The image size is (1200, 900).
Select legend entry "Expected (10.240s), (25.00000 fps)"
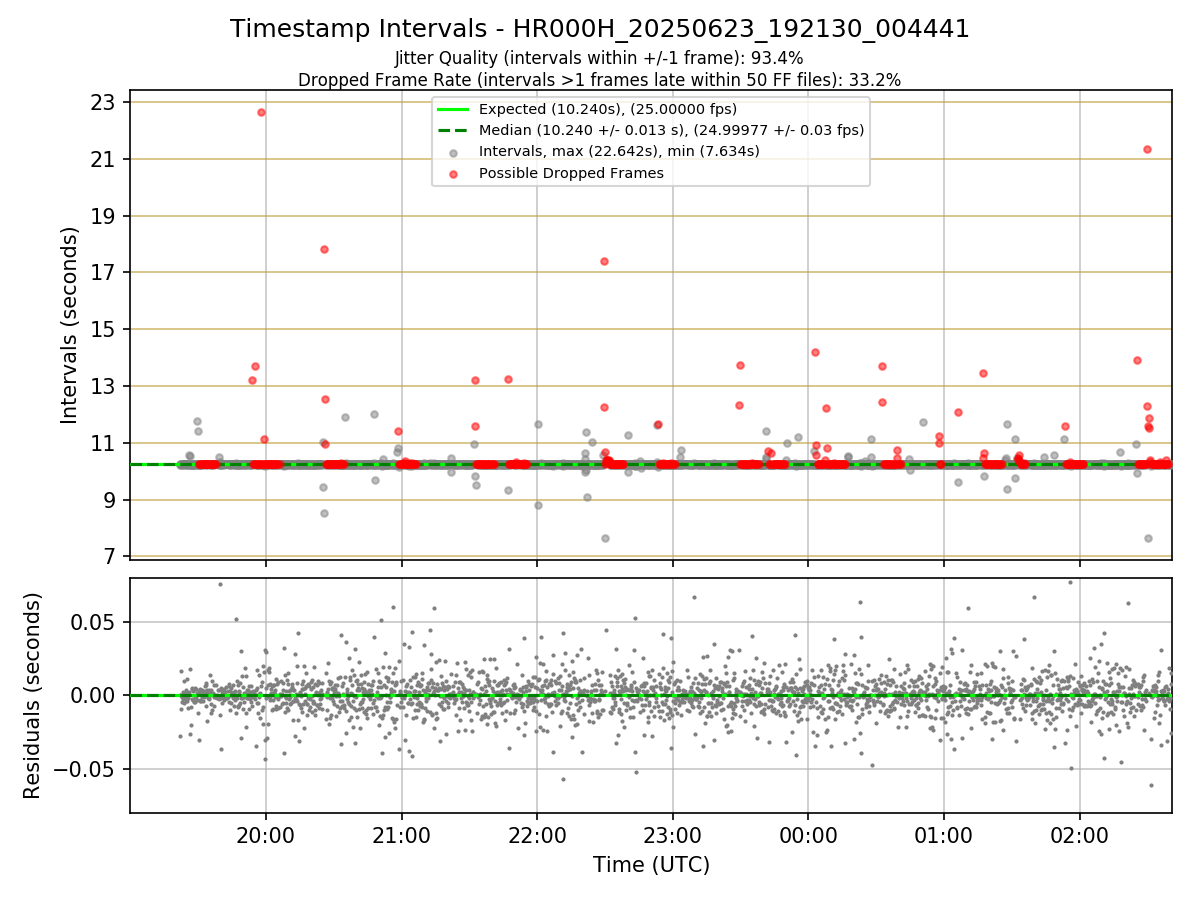[607, 109]
